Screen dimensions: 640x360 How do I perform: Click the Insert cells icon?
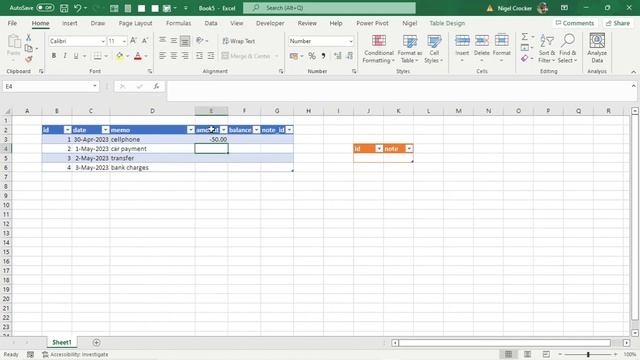click(462, 41)
